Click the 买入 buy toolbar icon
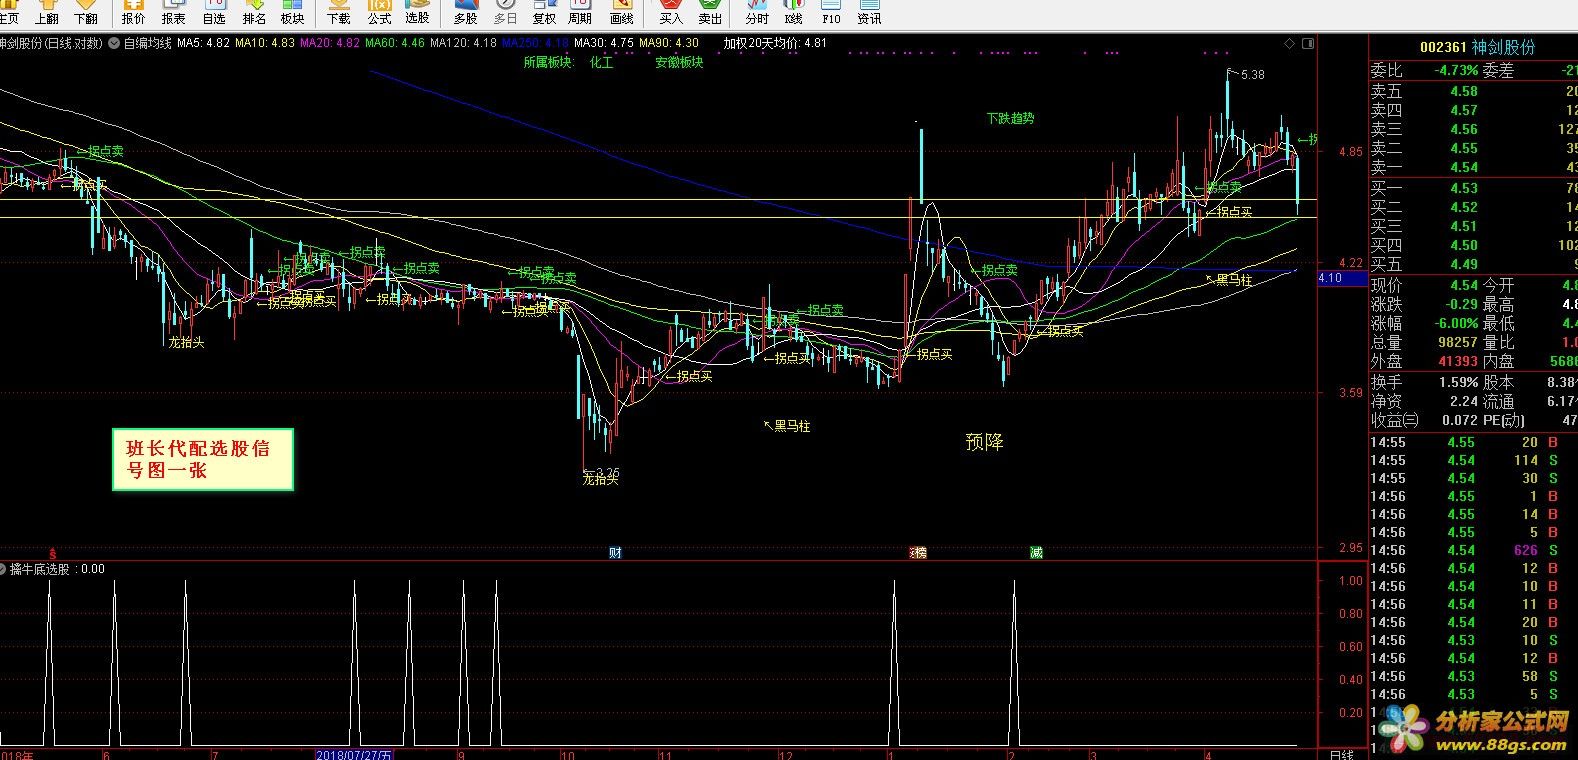Viewport: 1578px width, 760px height. pyautogui.click(x=671, y=12)
